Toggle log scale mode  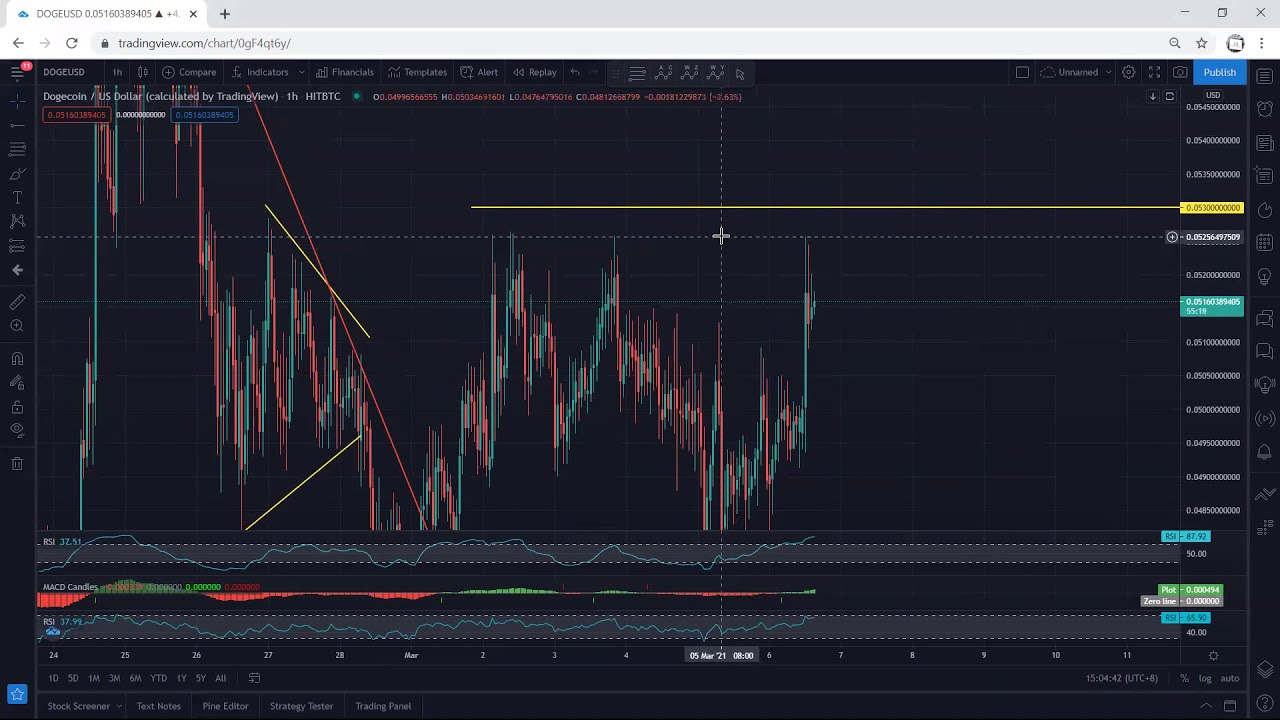tap(1205, 678)
